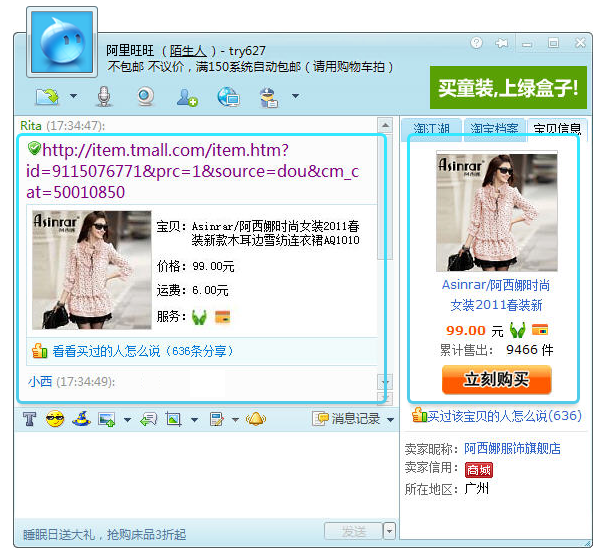Open the dropdown arrow beside send file icon

73,96
